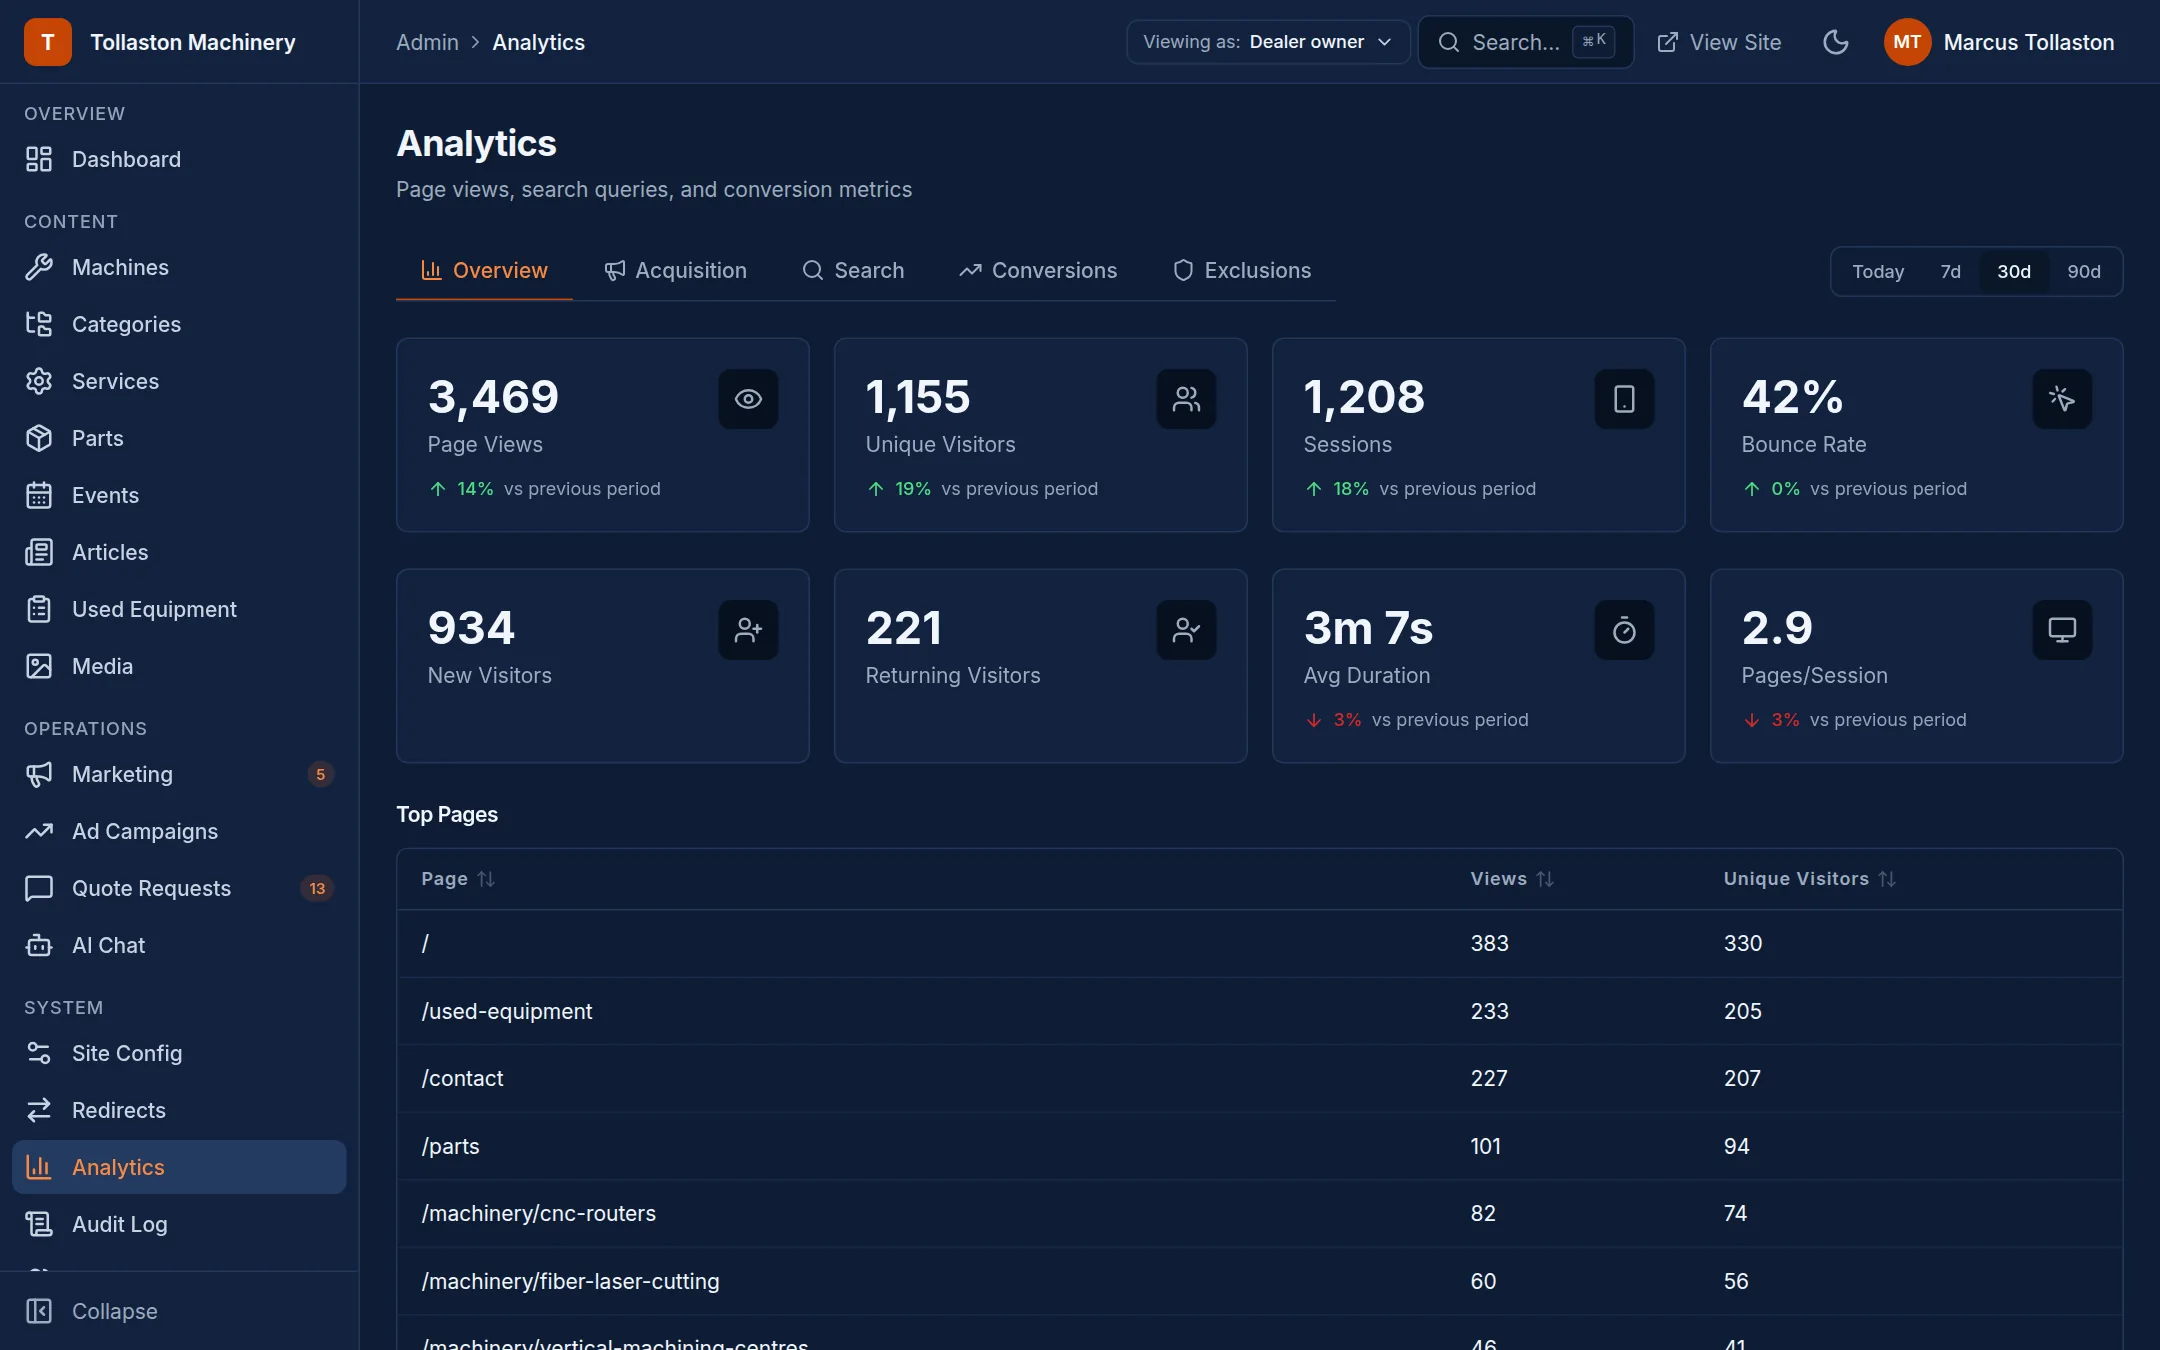Open AI Chat
Viewport: 2160px width, 1350px height.
click(179, 945)
